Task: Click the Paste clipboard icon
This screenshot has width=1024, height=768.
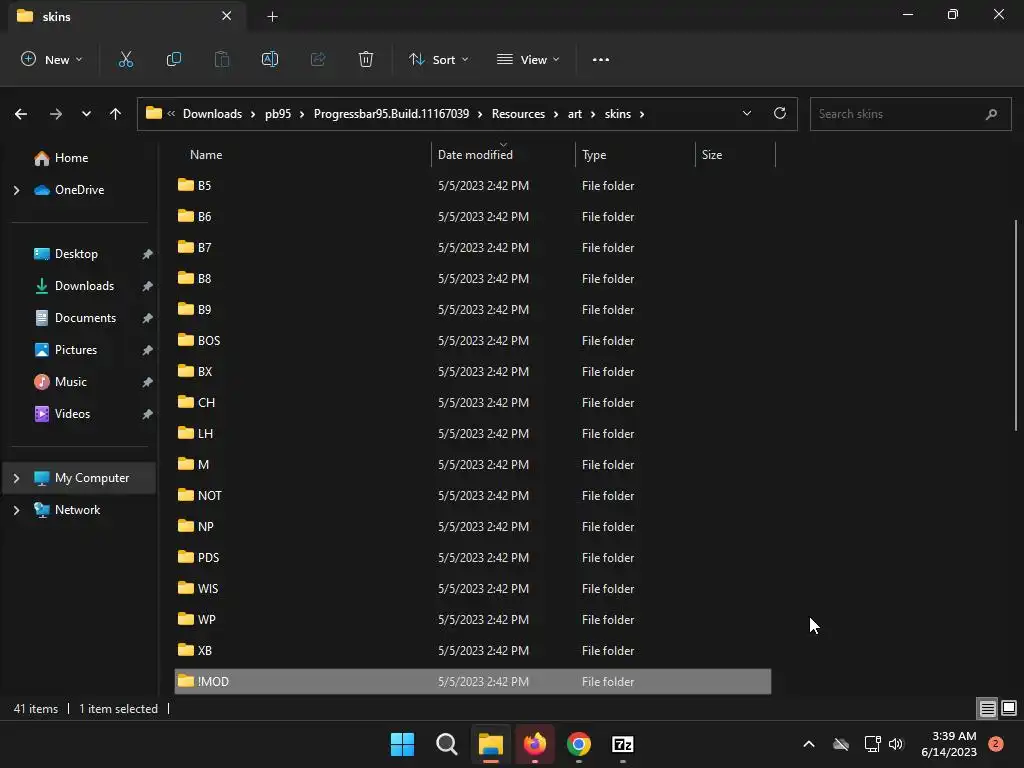Action: point(222,59)
